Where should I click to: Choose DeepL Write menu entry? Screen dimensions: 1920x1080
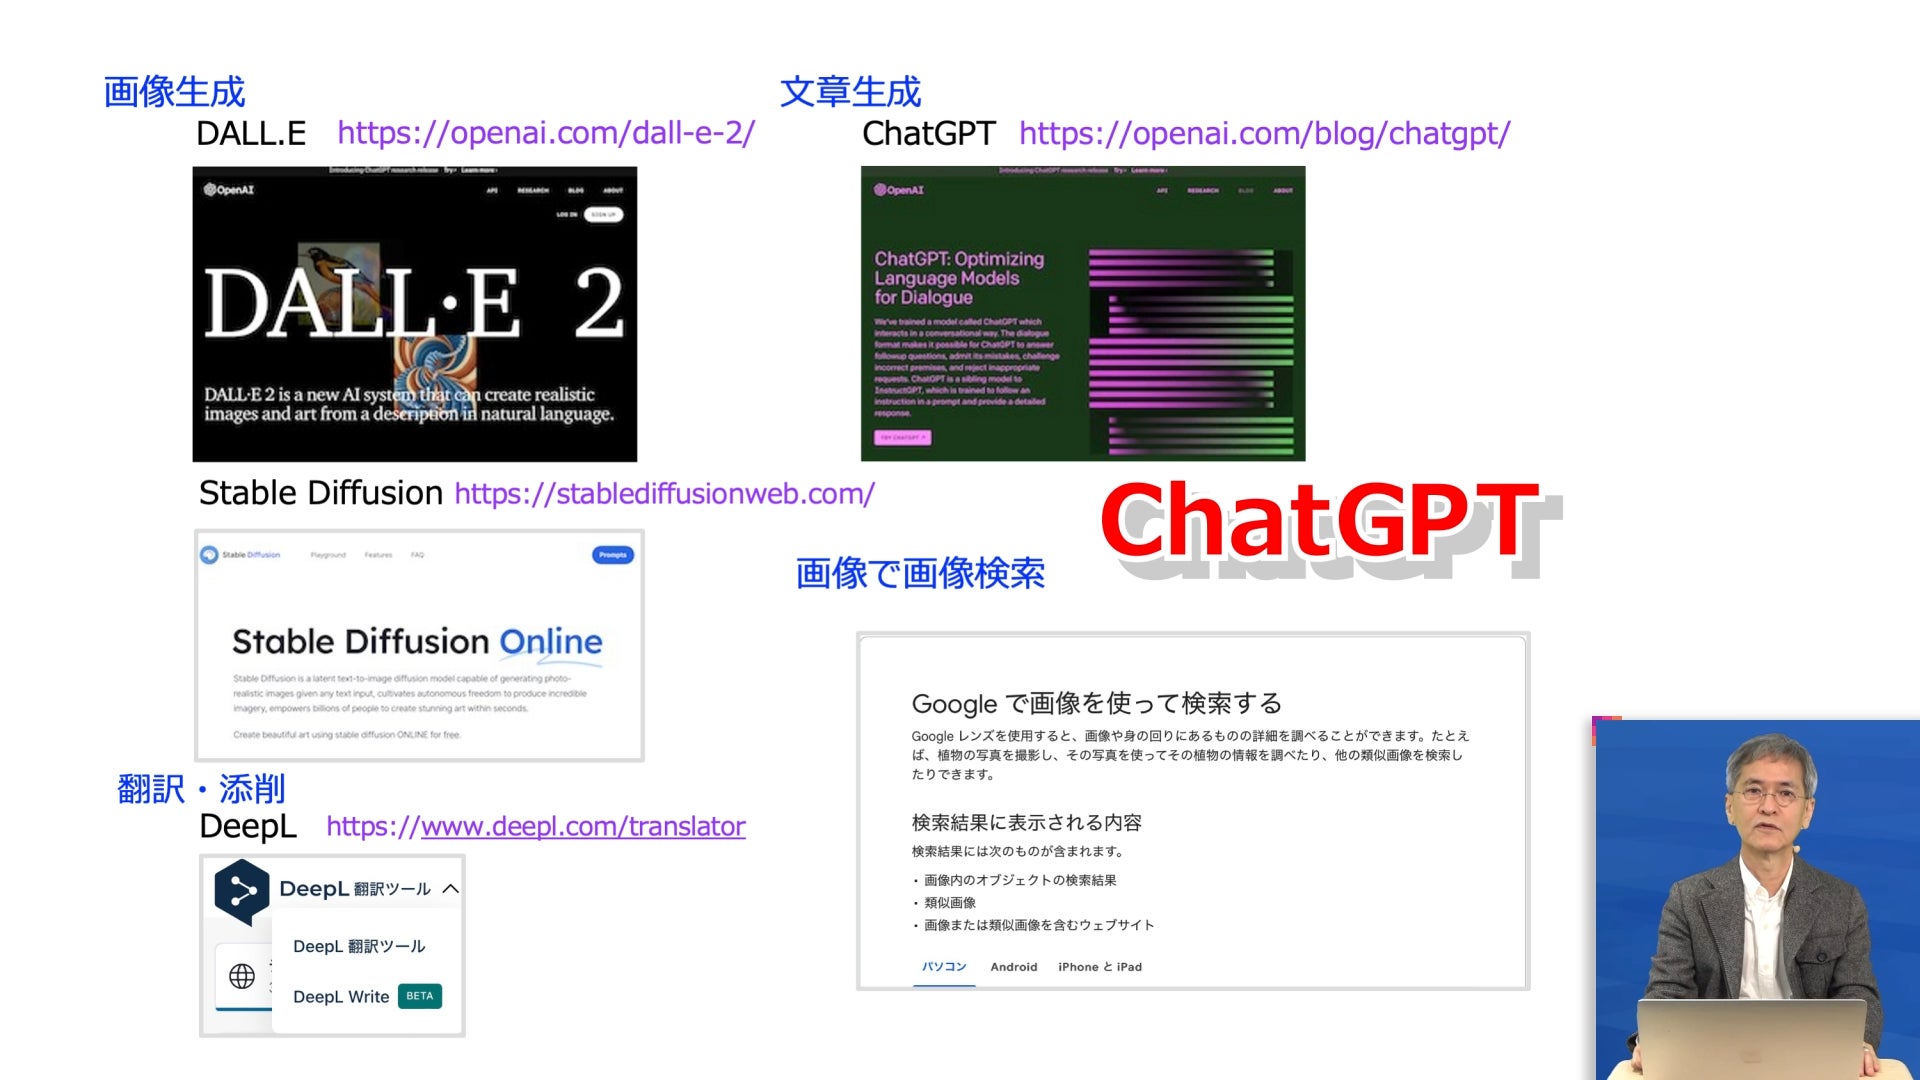tap(341, 996)
